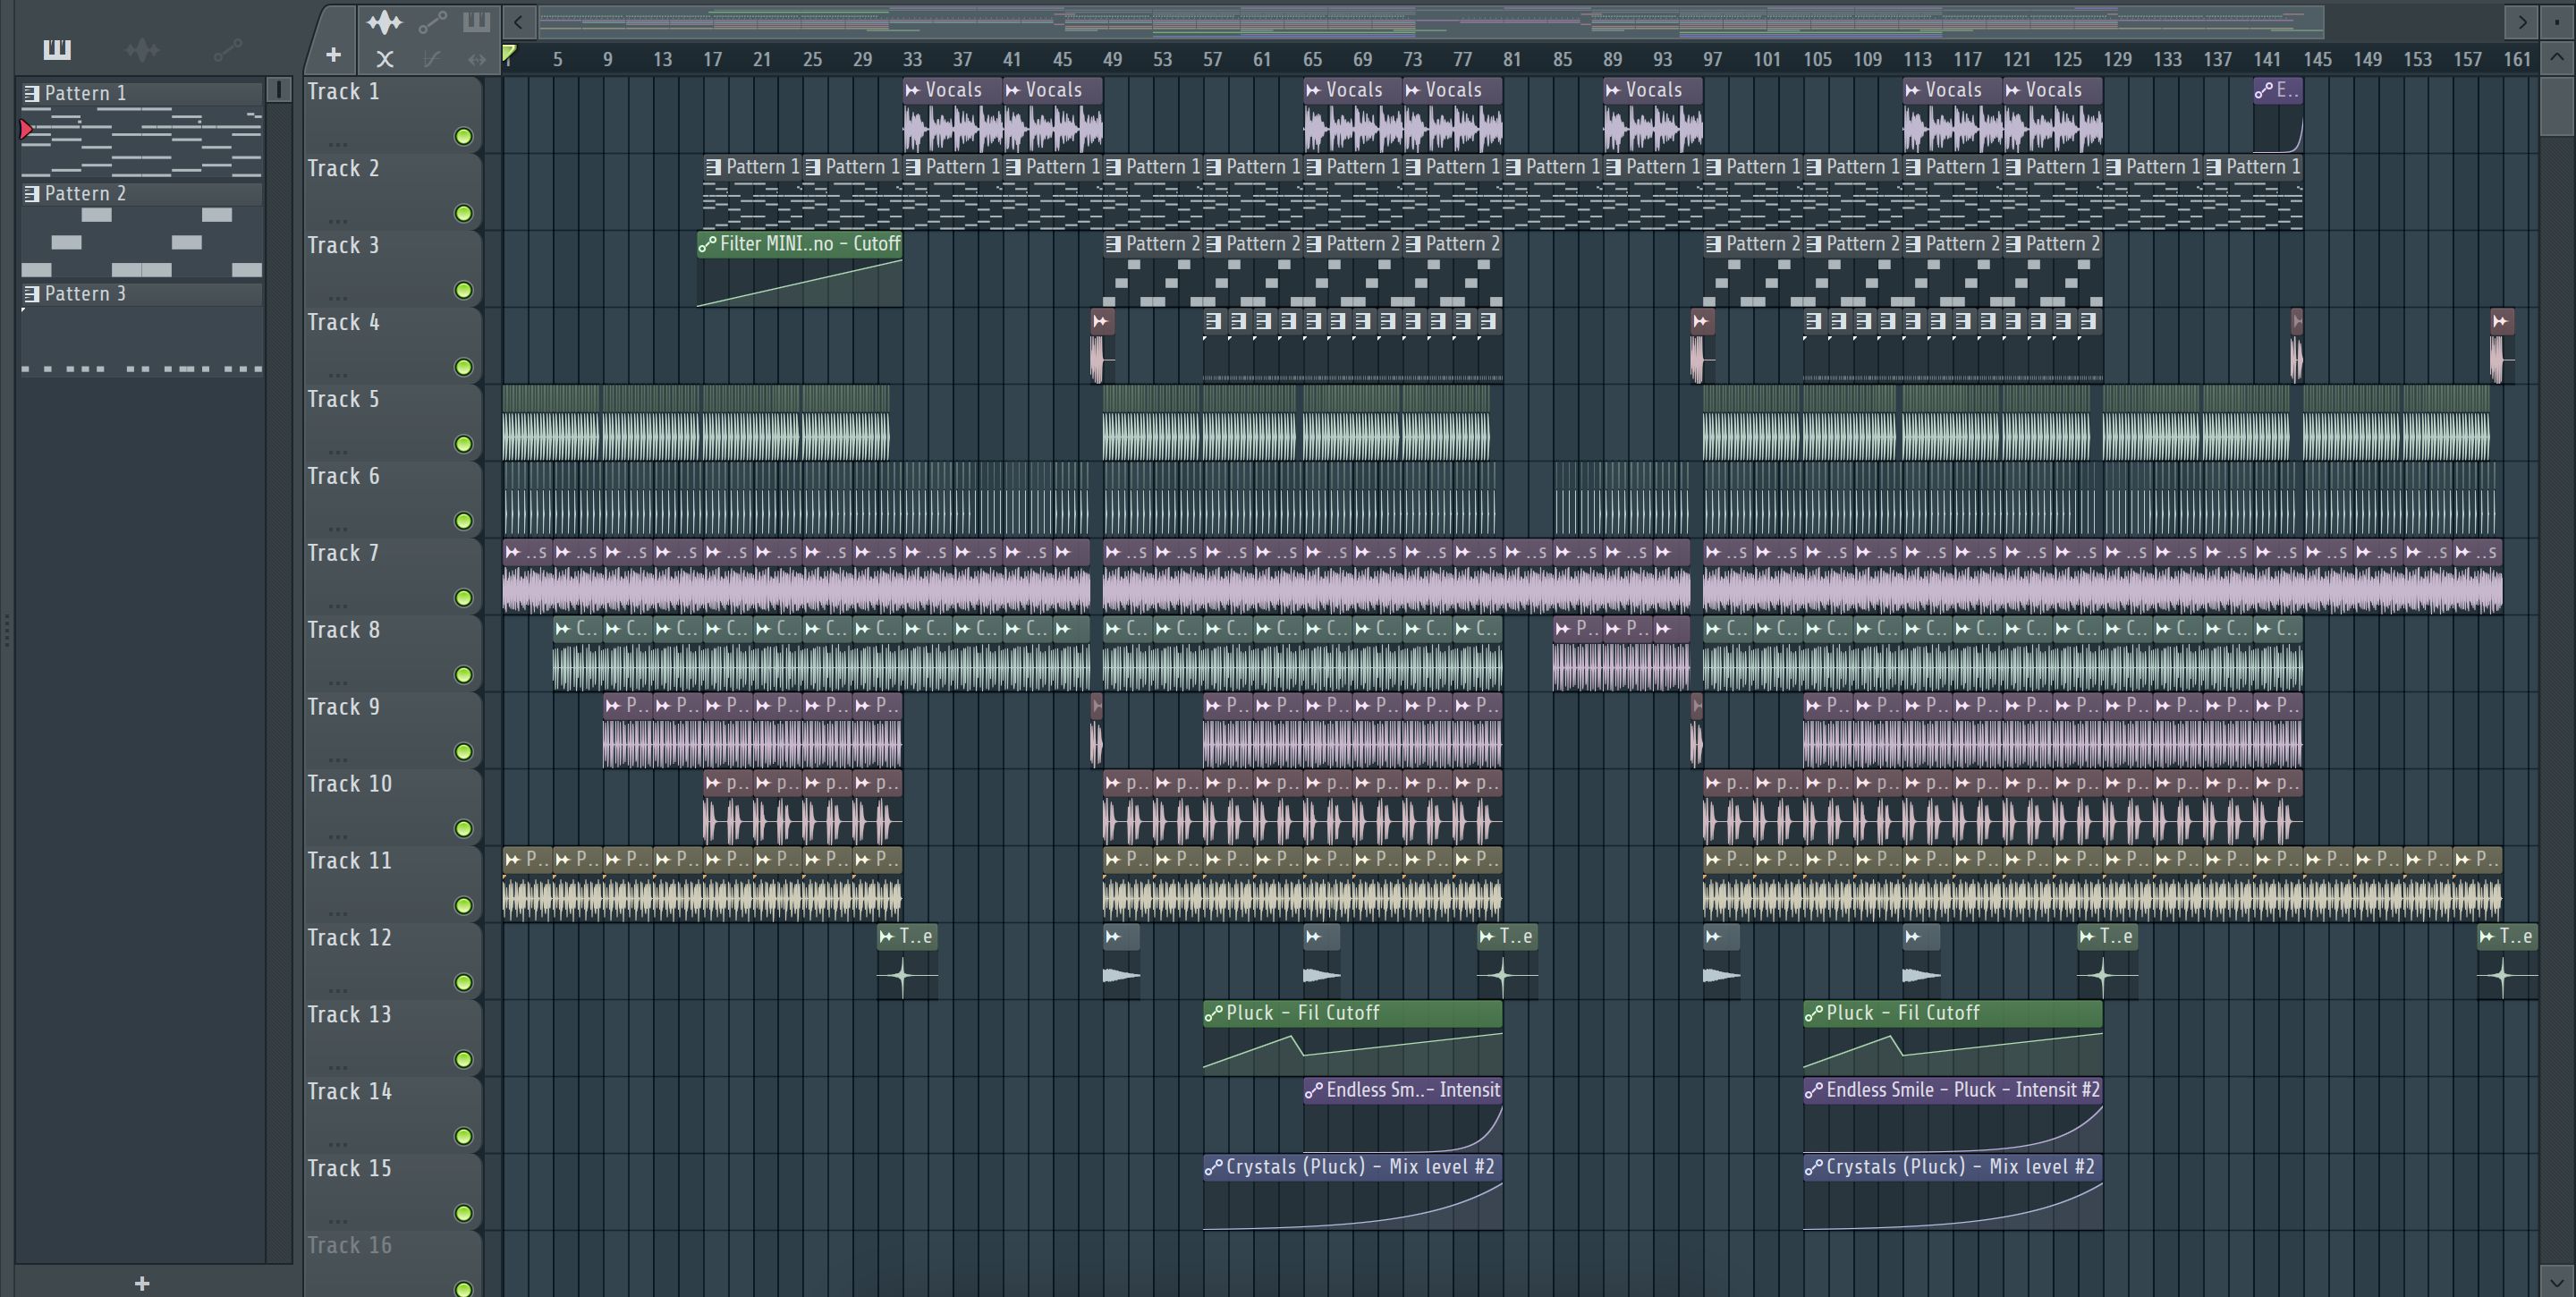Select the Track 8 header
This screenshot has height=1297, width=2576.
392,653
